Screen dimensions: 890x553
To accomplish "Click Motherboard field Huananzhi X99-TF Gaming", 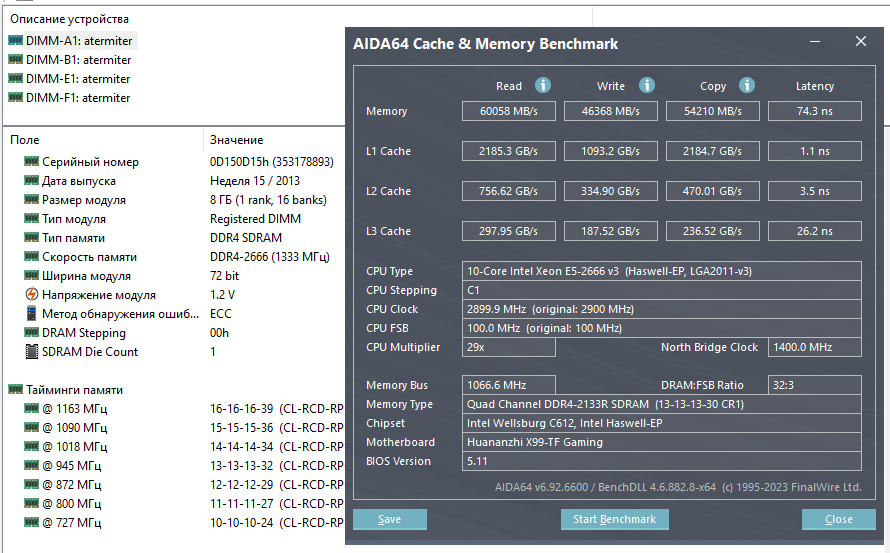I will coord(662,442).
